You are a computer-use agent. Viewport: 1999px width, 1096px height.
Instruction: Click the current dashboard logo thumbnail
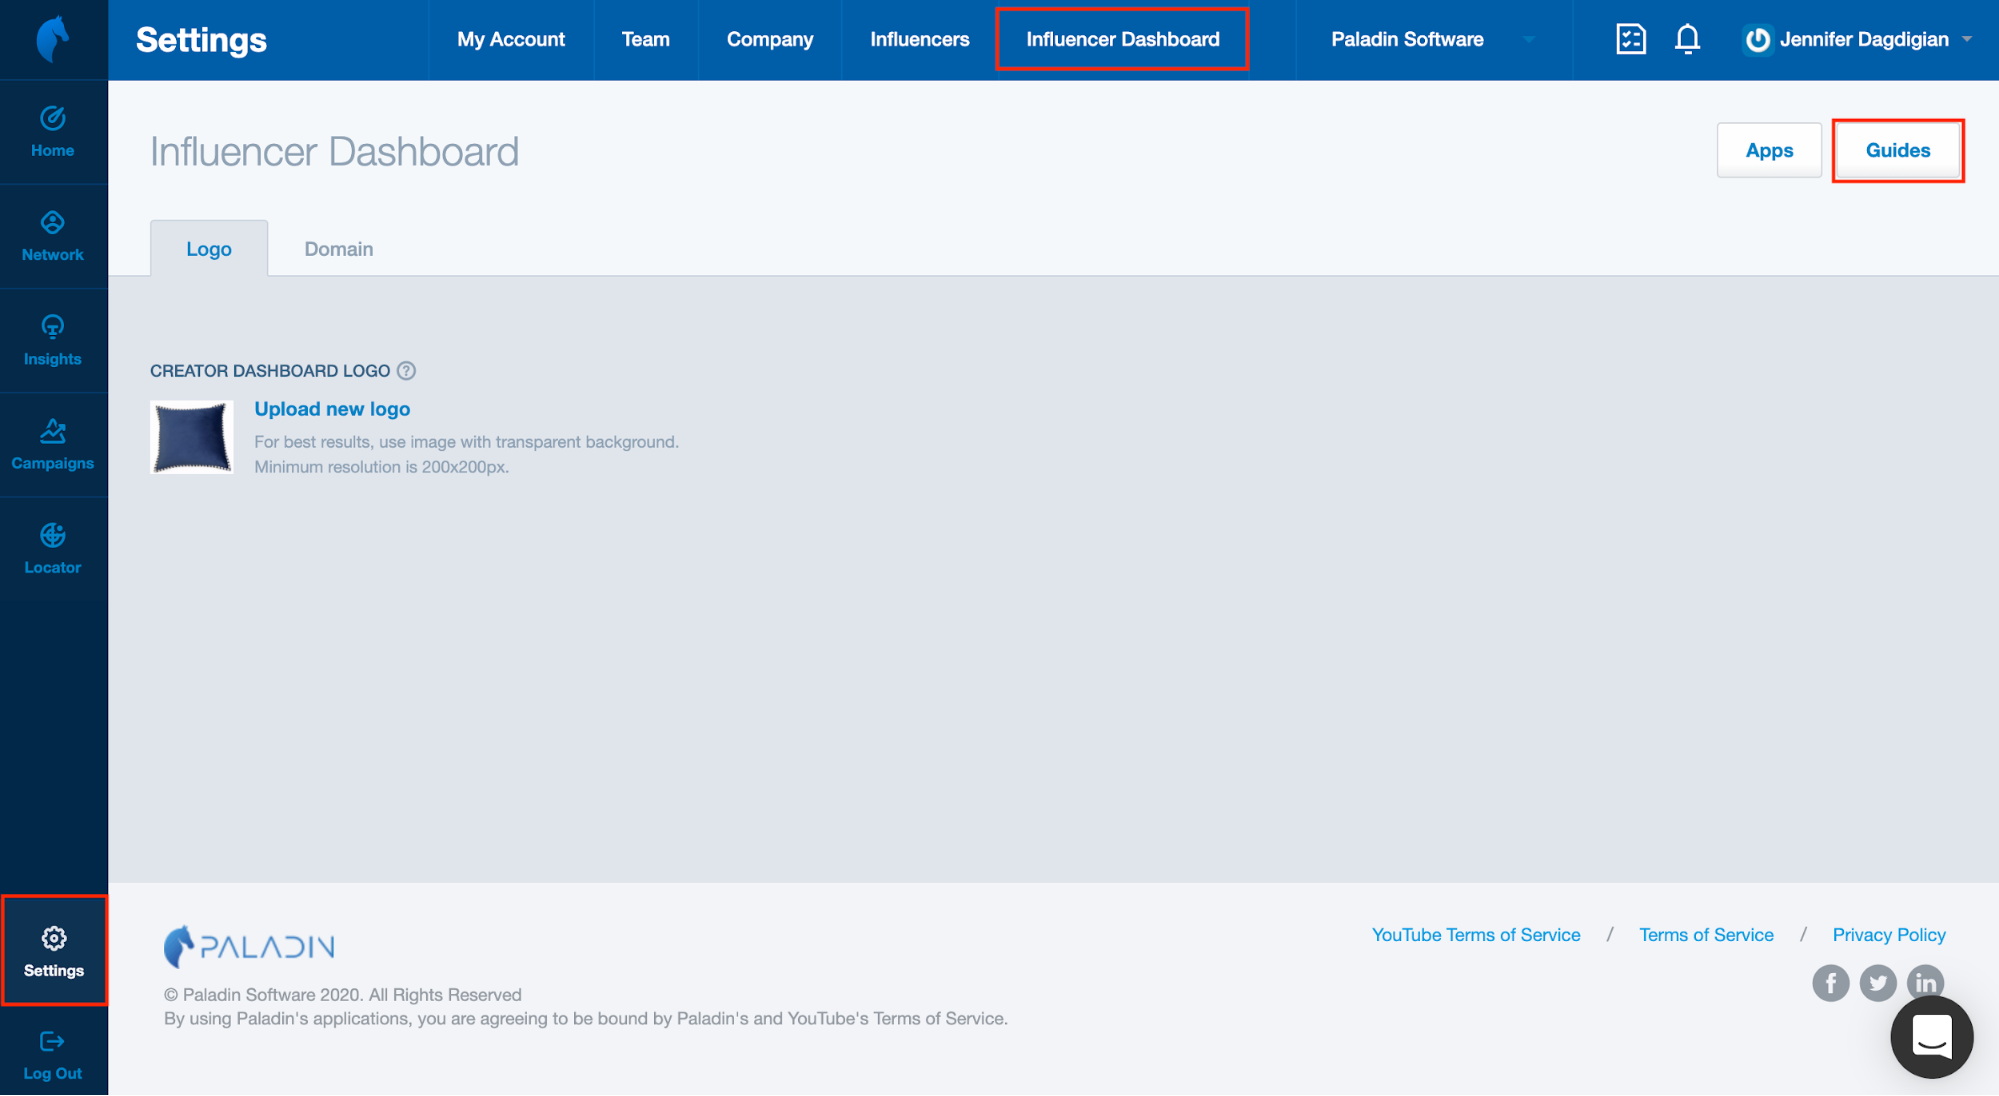point(191,437)
